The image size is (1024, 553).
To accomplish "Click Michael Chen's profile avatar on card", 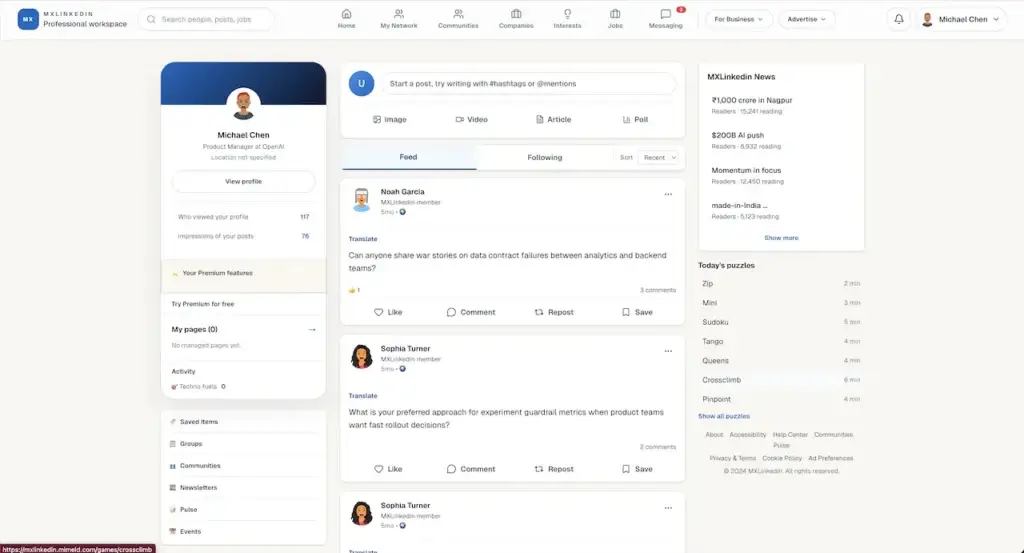I will point(243,104).
